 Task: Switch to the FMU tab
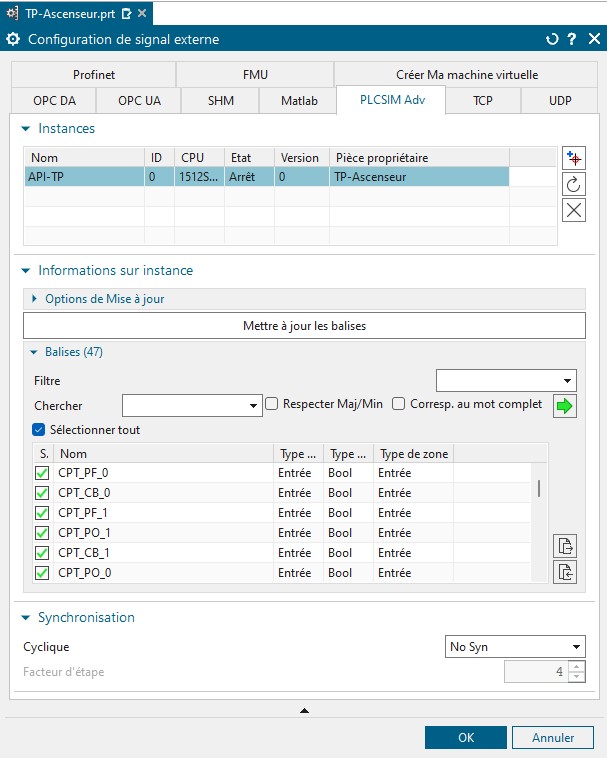pos(255,75)
